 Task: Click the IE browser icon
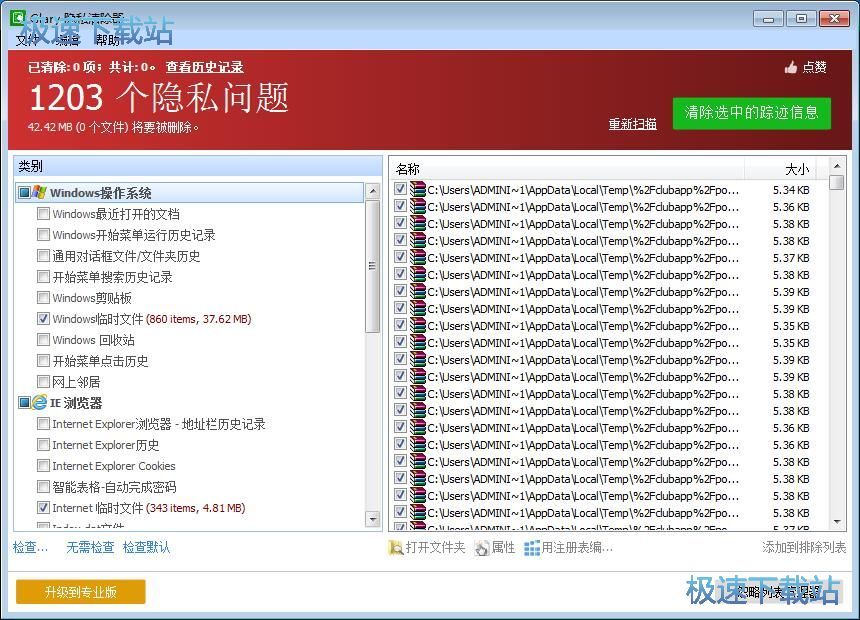tap(39, 402)
